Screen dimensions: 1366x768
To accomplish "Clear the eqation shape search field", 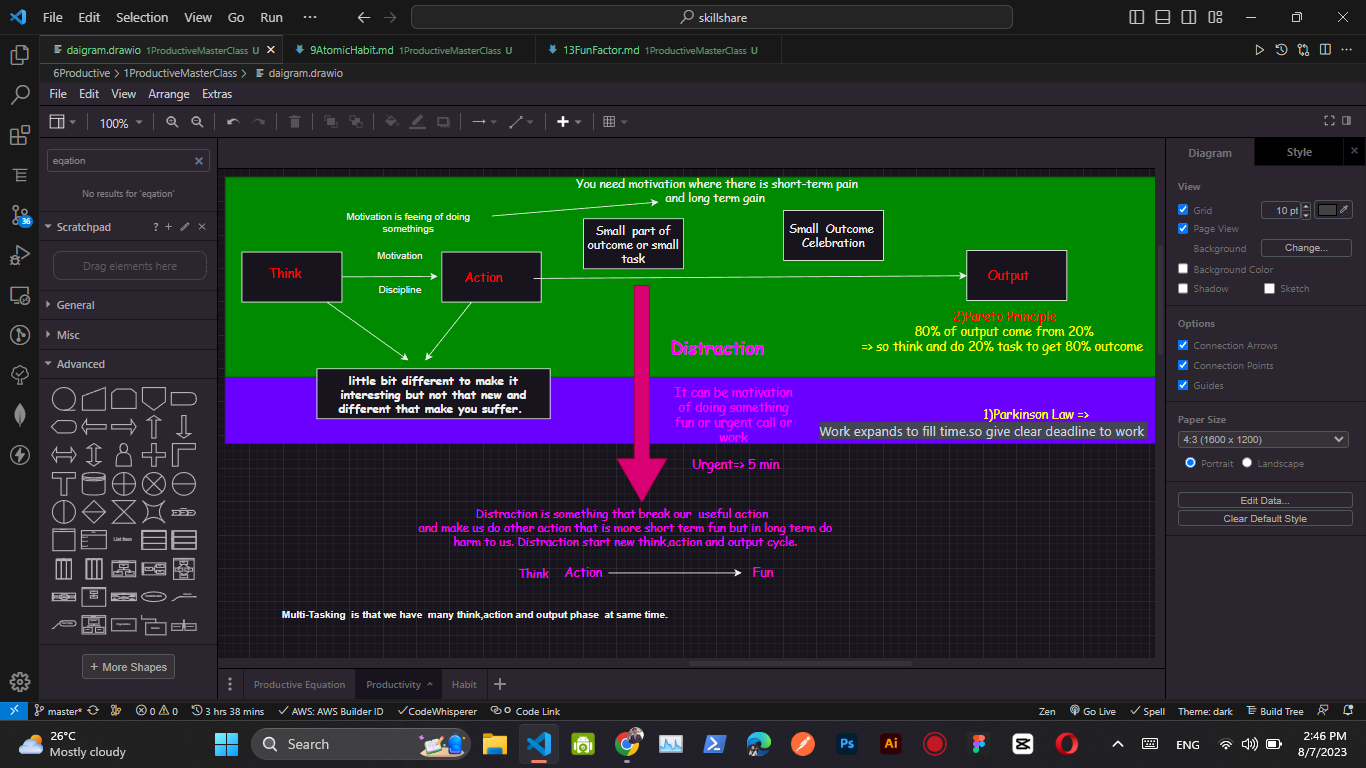I will (x=199, y=160).
